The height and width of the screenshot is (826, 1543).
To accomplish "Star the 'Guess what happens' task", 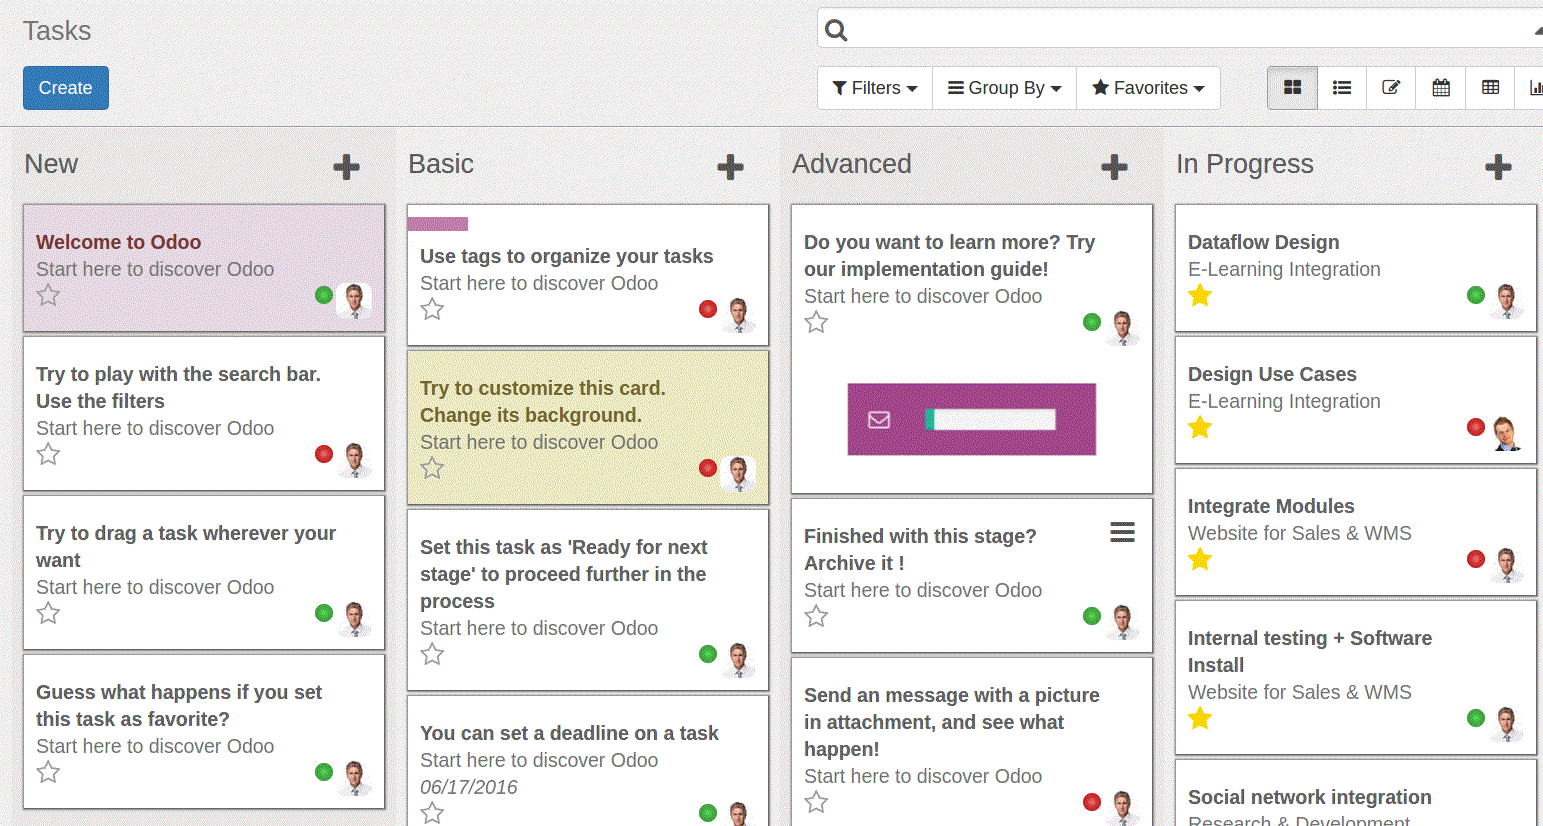I will coord(48,772).
